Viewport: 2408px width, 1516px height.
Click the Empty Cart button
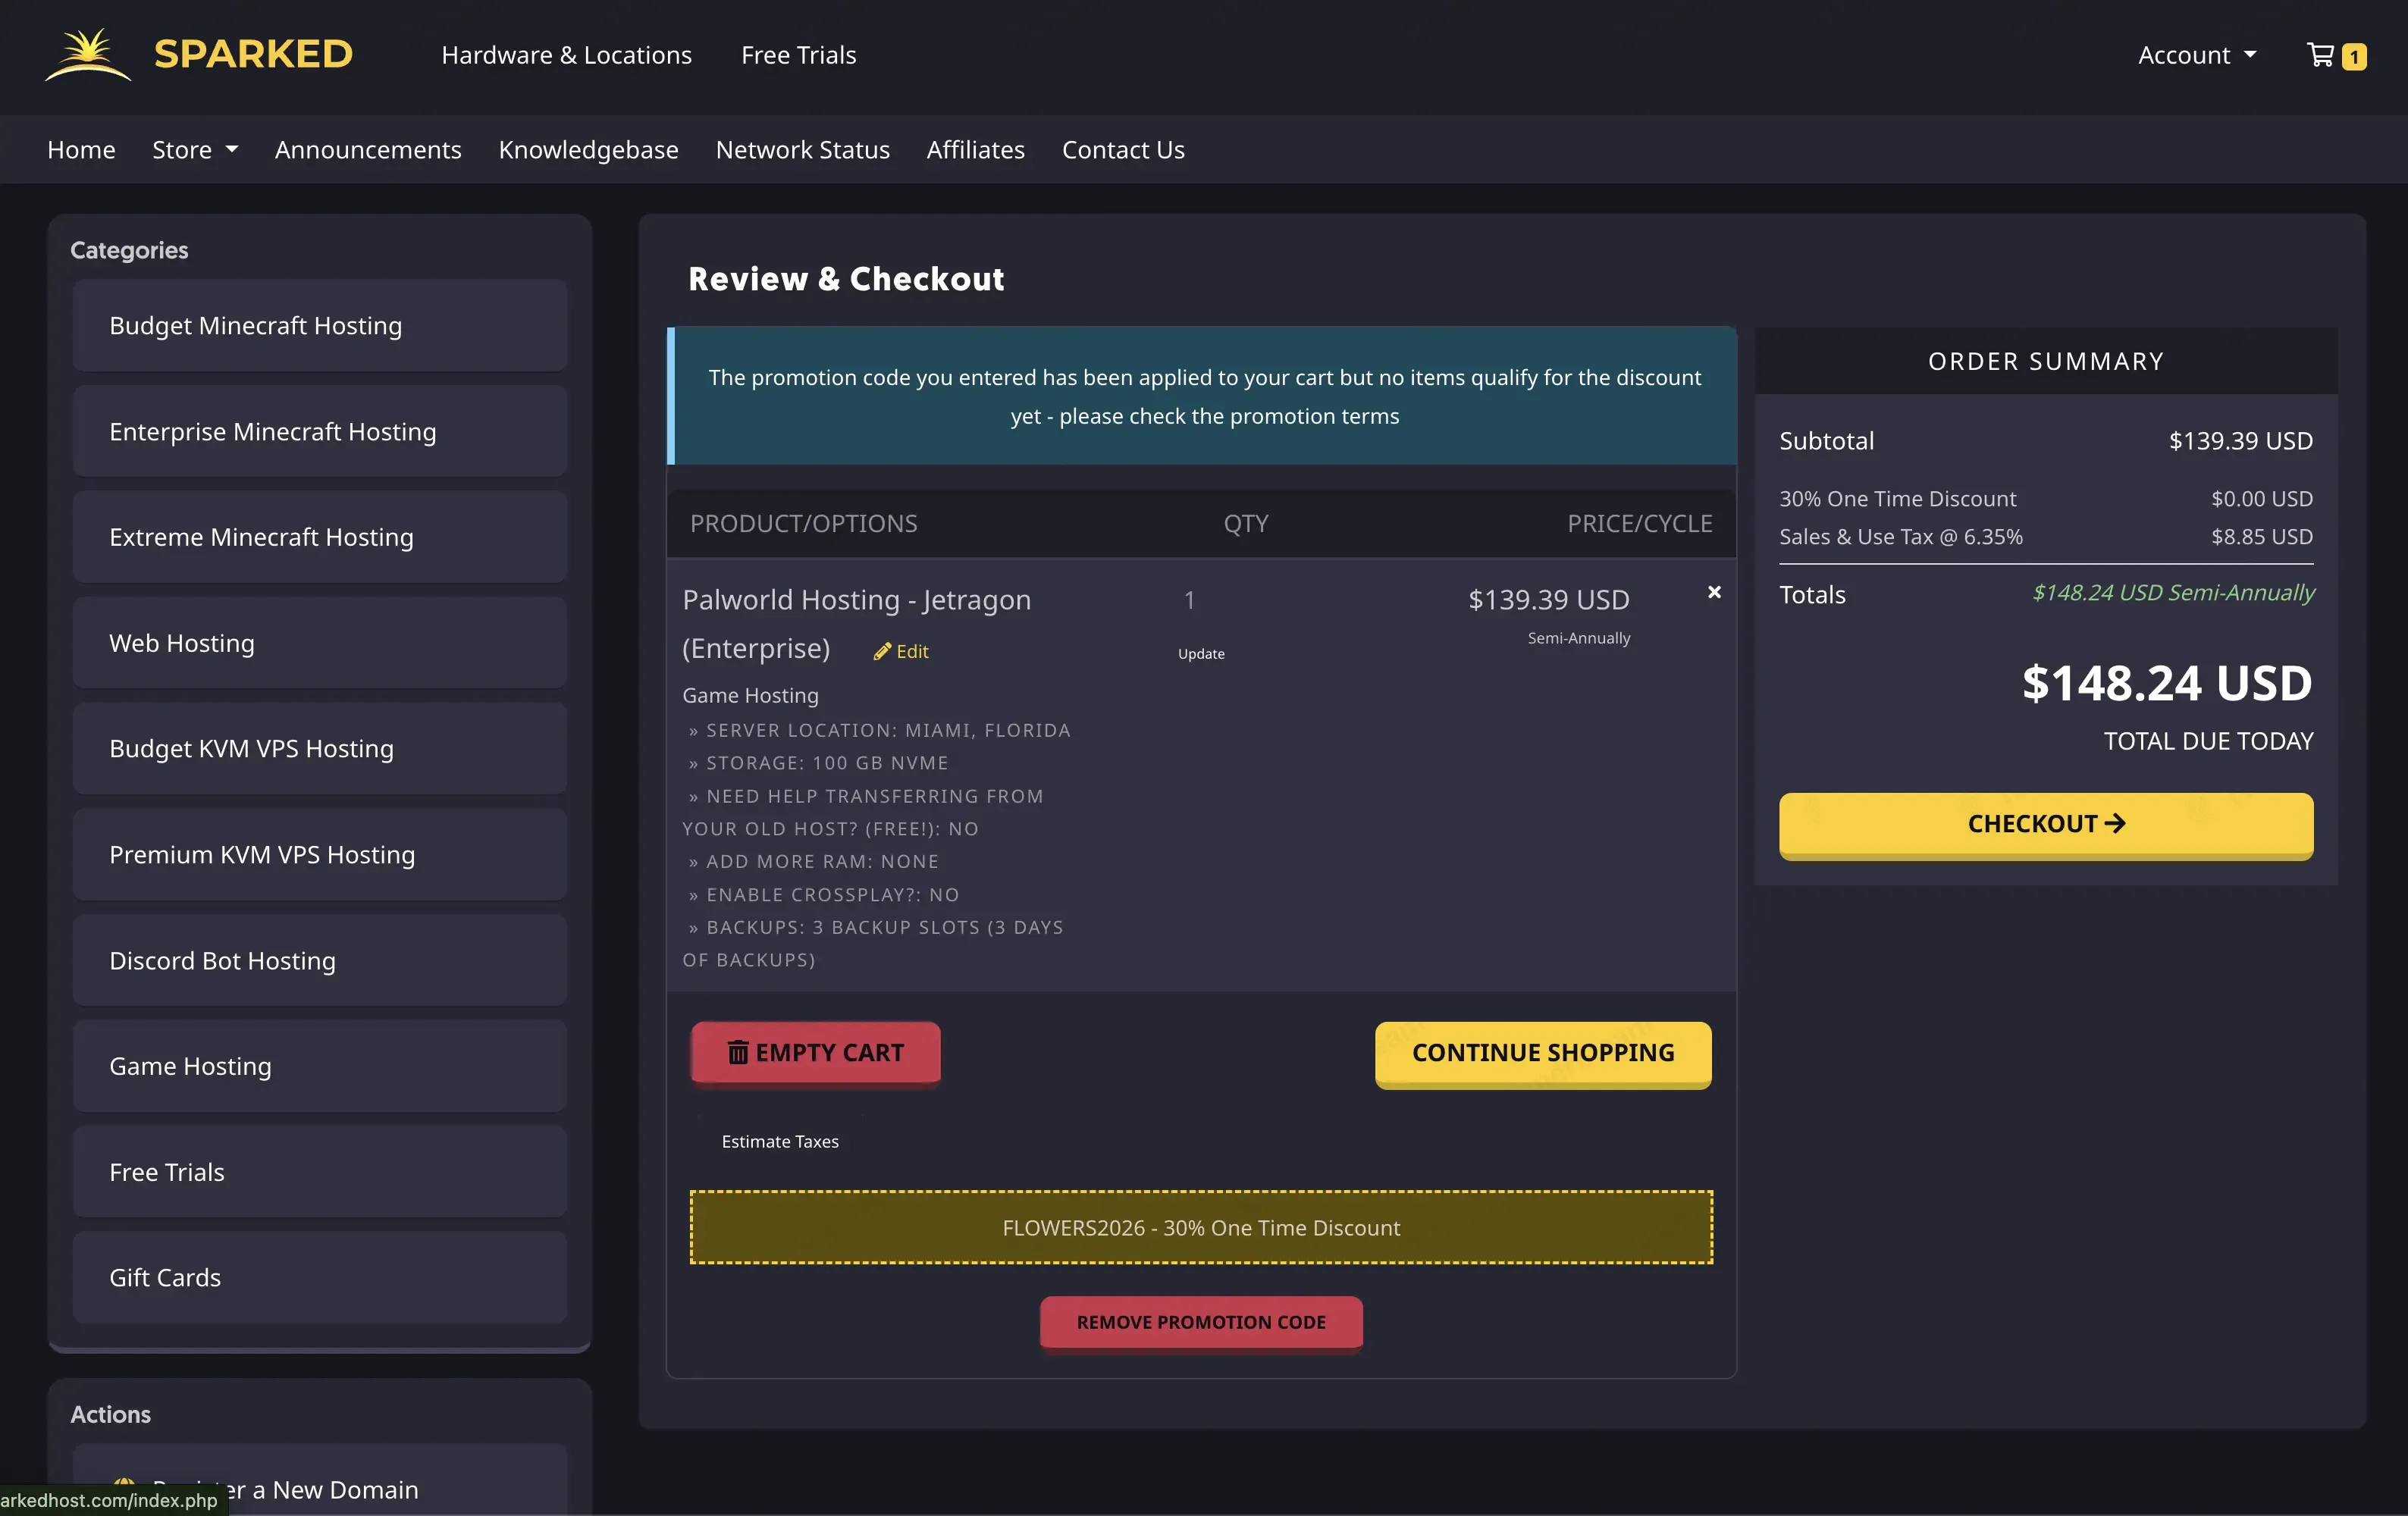(815, 1053)
